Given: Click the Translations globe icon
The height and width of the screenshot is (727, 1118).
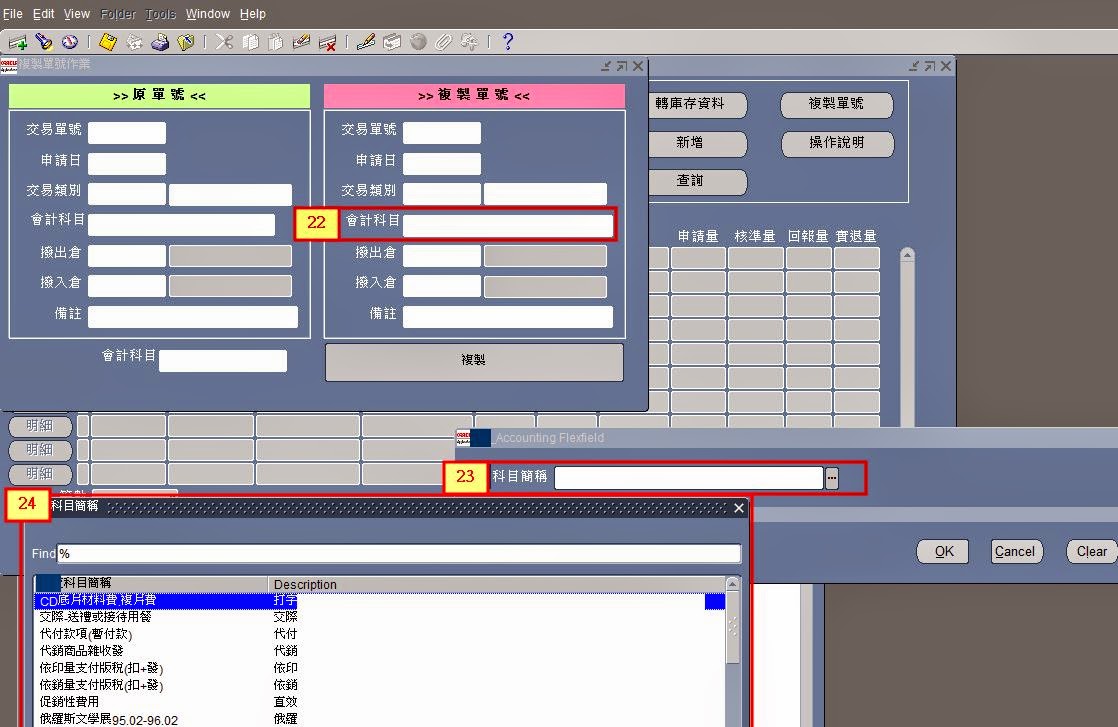Looking at the screenshot, I should click(x=417, y=42).
